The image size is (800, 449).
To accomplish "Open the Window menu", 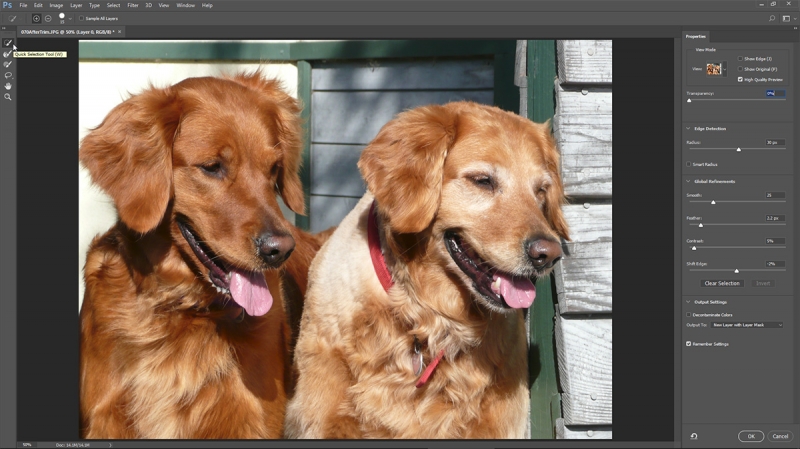I will (x=185, y=5).
